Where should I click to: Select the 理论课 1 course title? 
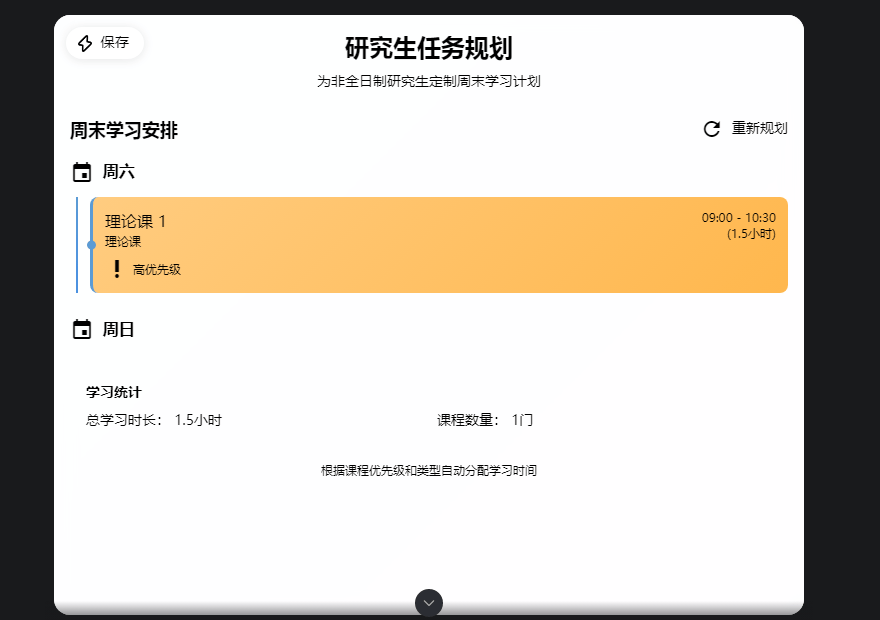pos(136,221)
